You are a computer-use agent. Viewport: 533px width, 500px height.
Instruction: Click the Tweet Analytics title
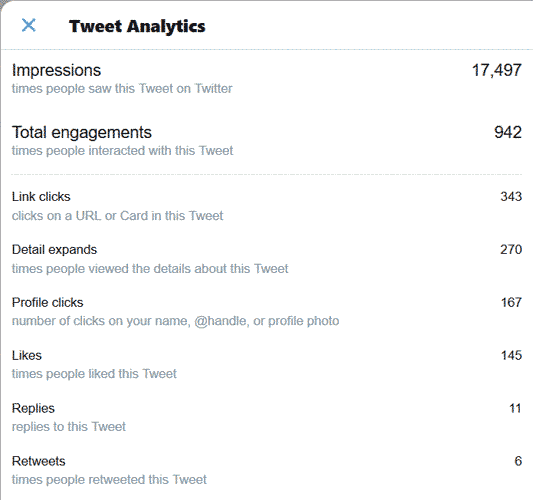point(137,26)
